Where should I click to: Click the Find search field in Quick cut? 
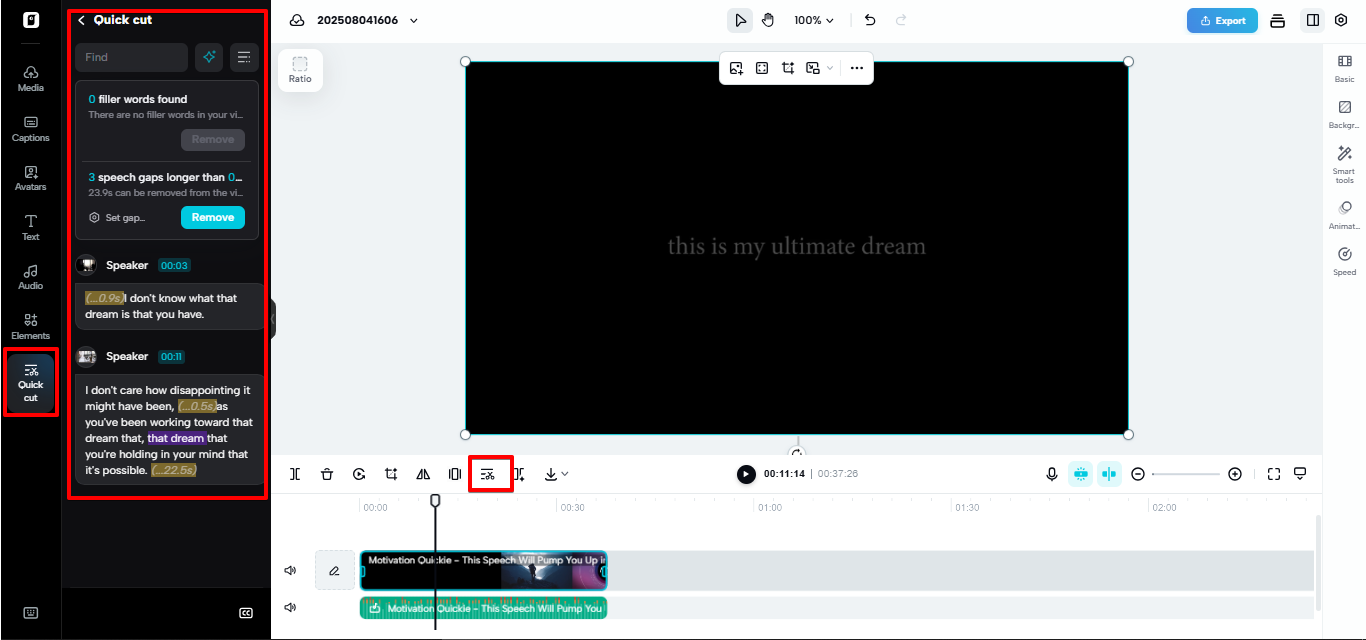(131, 57)
